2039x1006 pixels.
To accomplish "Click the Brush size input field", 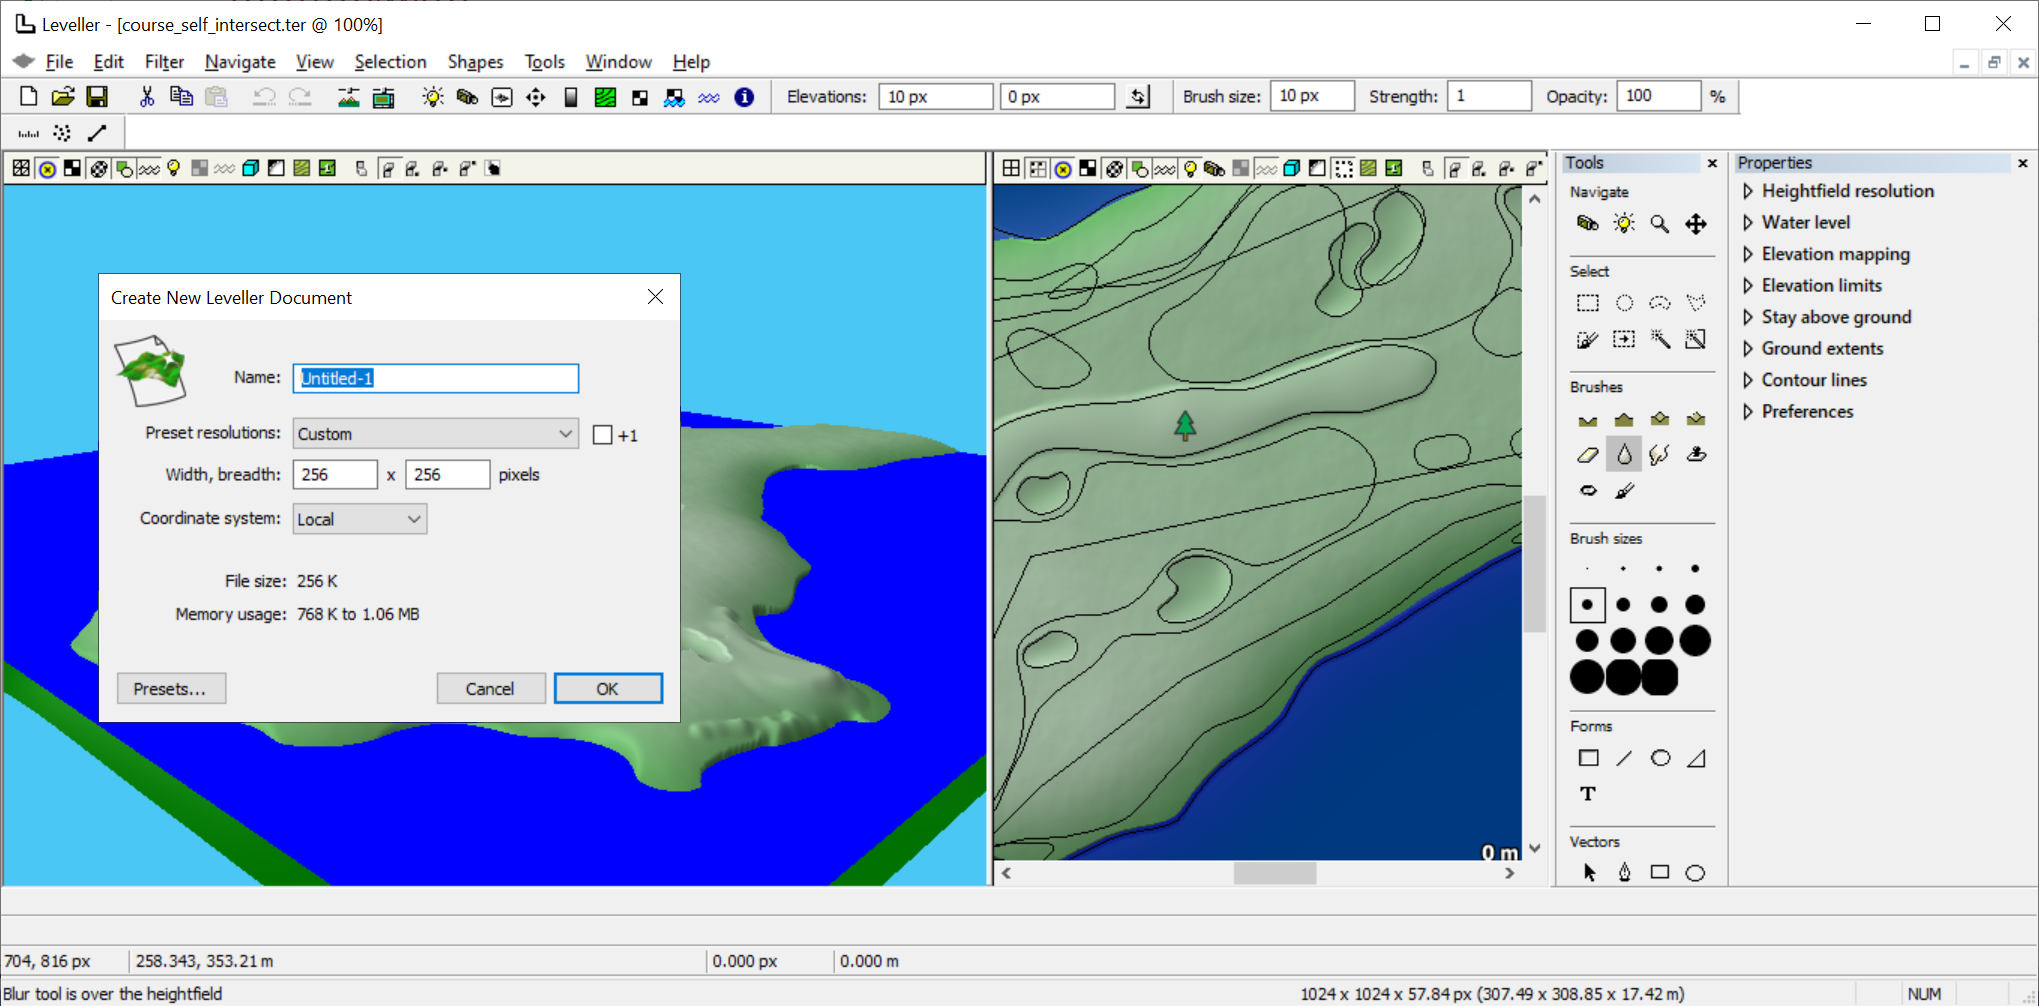I will (1312, 96).
